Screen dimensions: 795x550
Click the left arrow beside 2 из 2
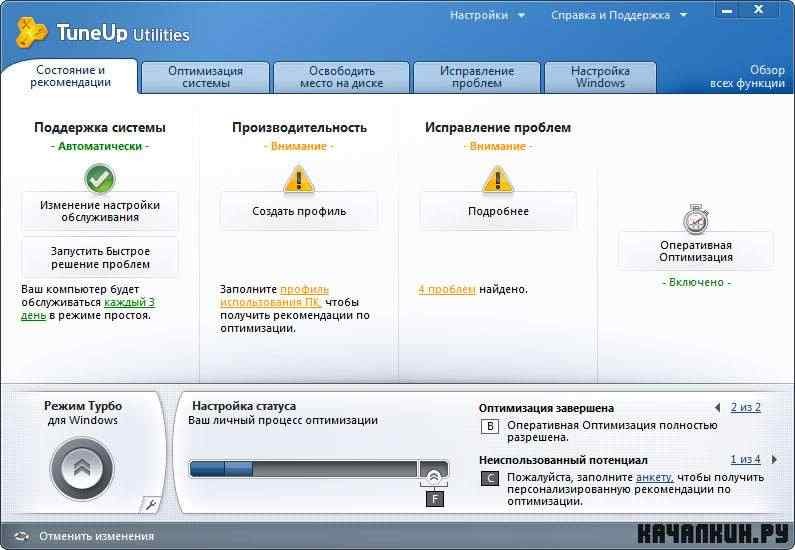pos(717,407)
